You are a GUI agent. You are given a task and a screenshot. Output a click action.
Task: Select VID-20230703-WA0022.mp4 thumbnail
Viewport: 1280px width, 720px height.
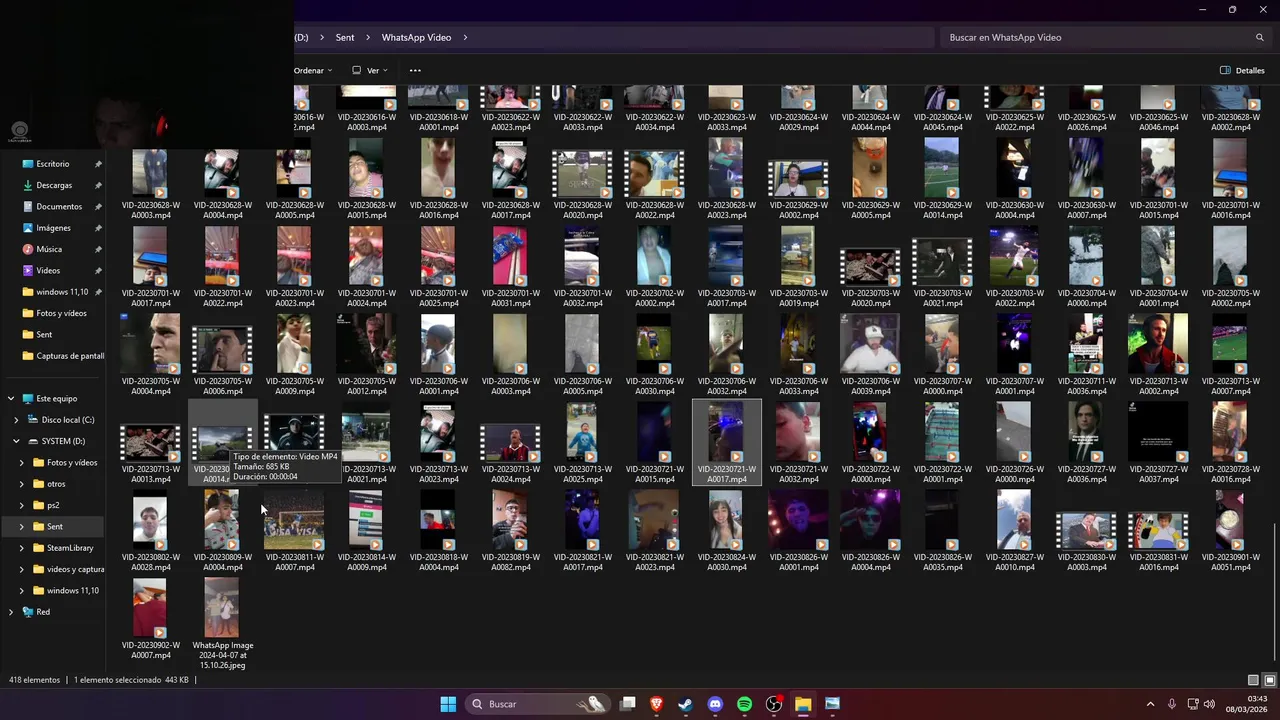(1014, 256)
